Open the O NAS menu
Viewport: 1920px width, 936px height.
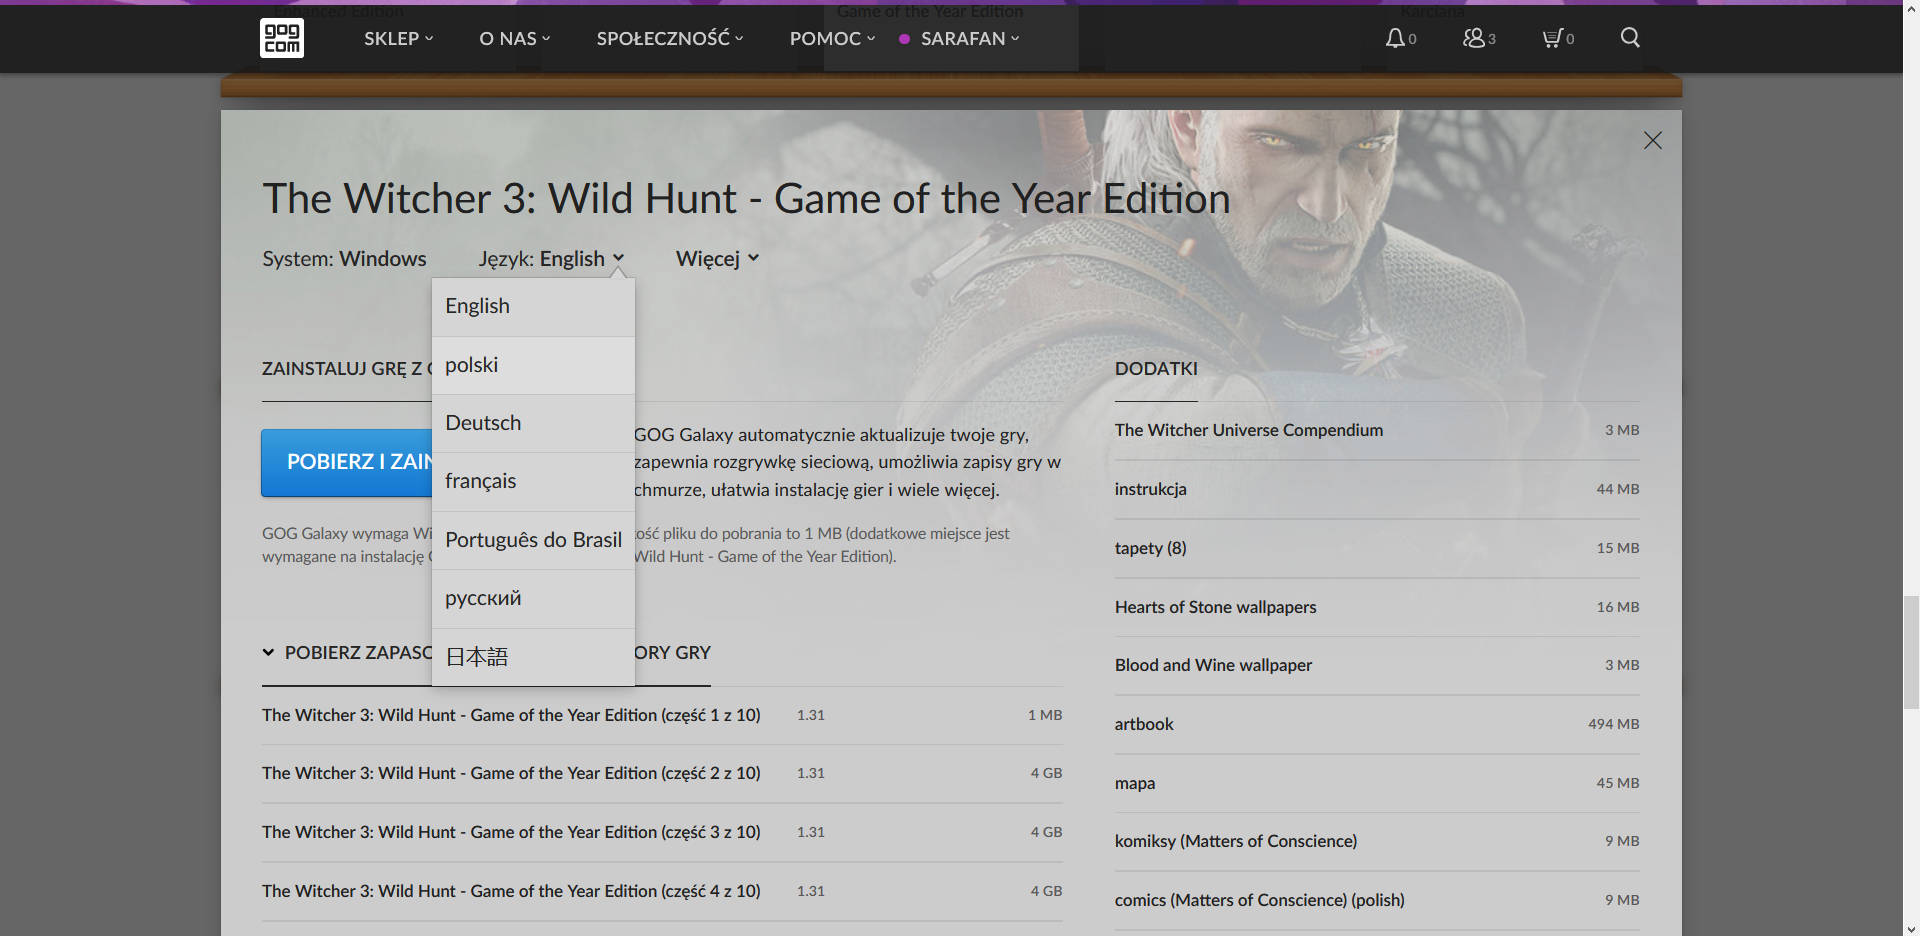pyautogui.click(x=514, y=38)
